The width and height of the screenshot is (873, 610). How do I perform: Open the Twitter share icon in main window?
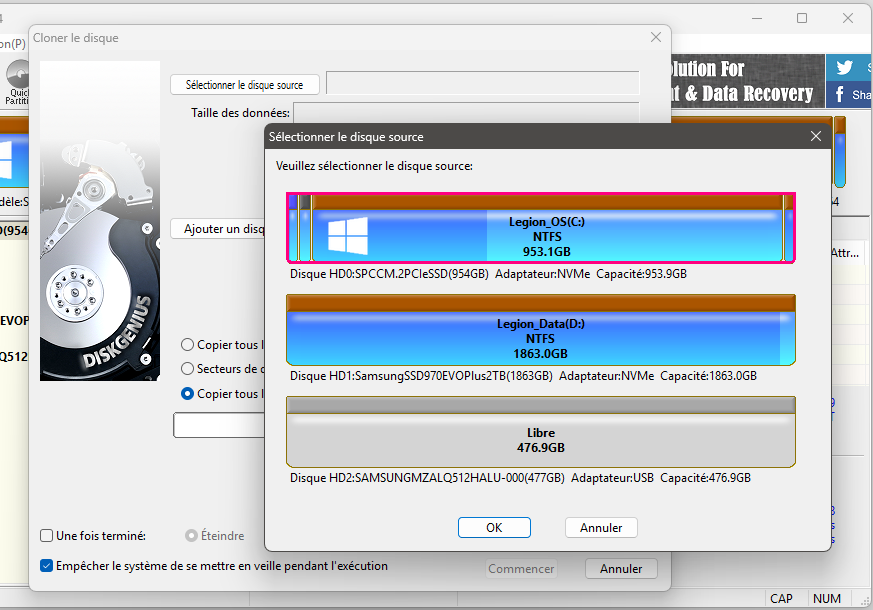844,67
